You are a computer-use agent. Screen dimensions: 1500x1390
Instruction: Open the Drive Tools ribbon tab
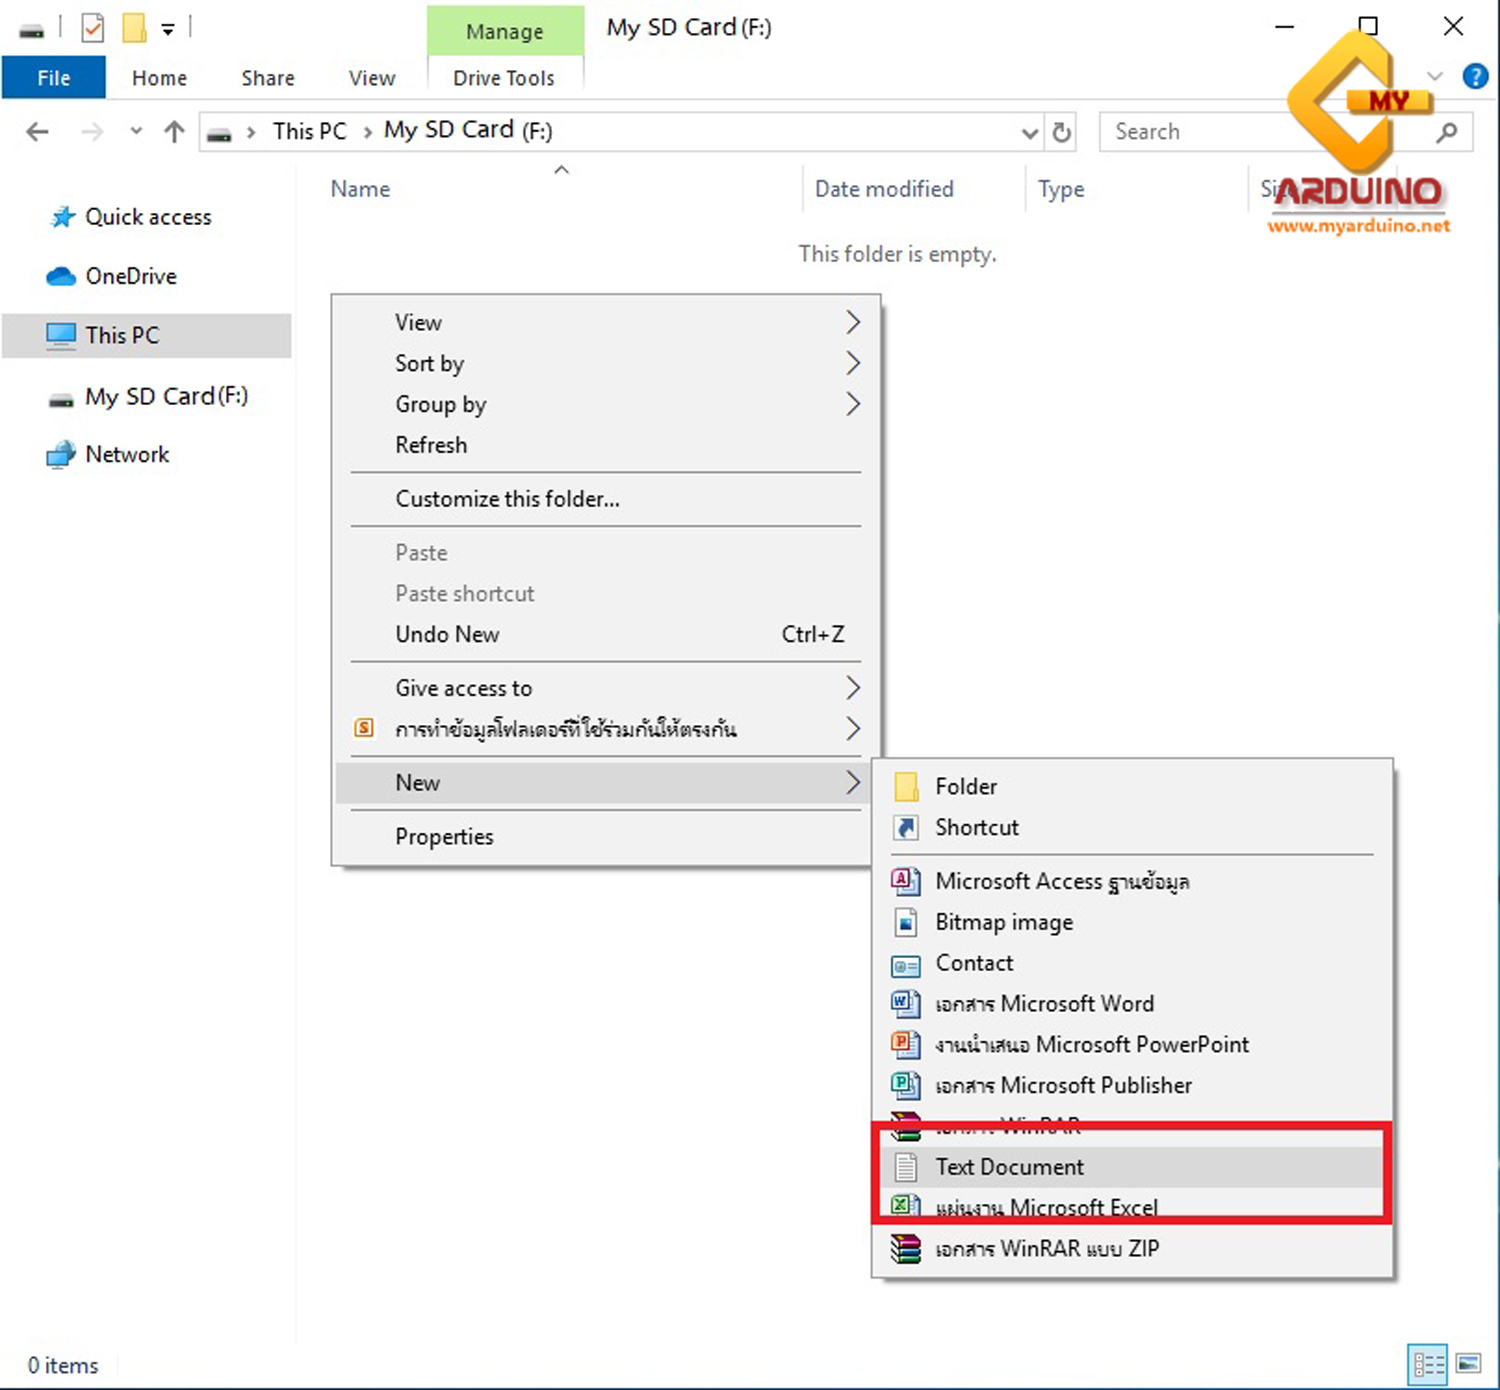(x=503, y=78)
